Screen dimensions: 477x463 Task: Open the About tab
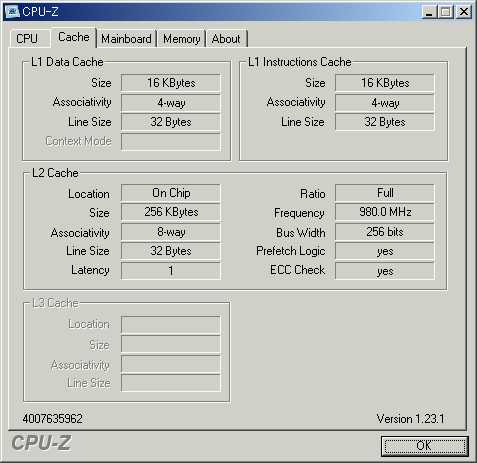click(x=226, y=39)
